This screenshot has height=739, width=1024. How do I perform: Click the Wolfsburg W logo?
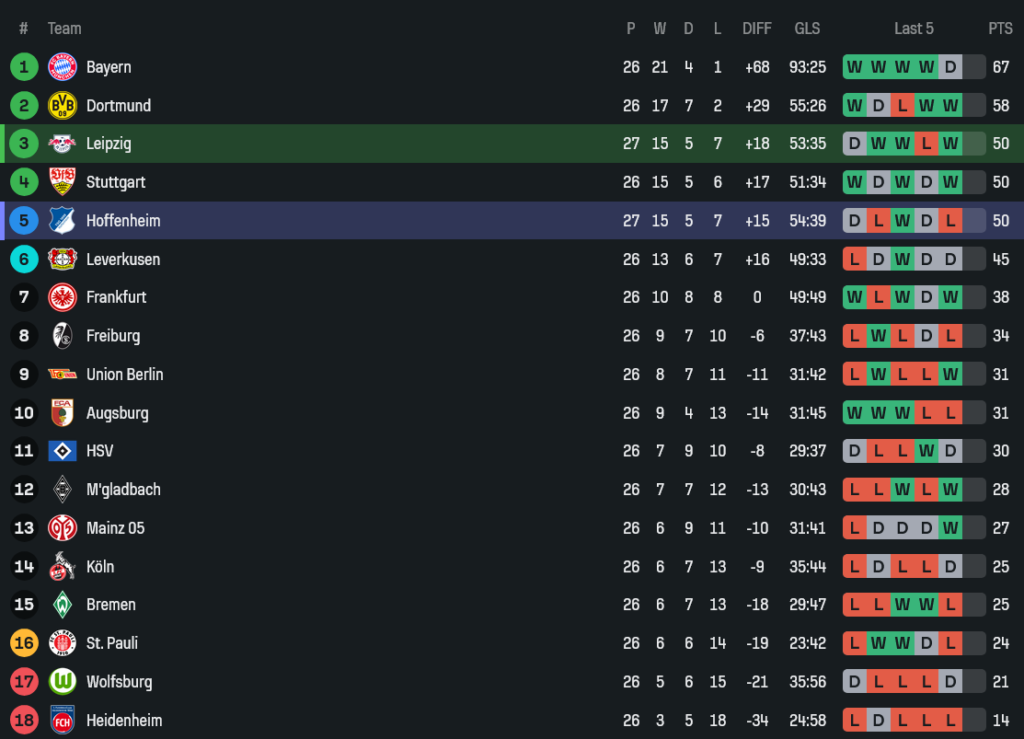pos(62,682)
